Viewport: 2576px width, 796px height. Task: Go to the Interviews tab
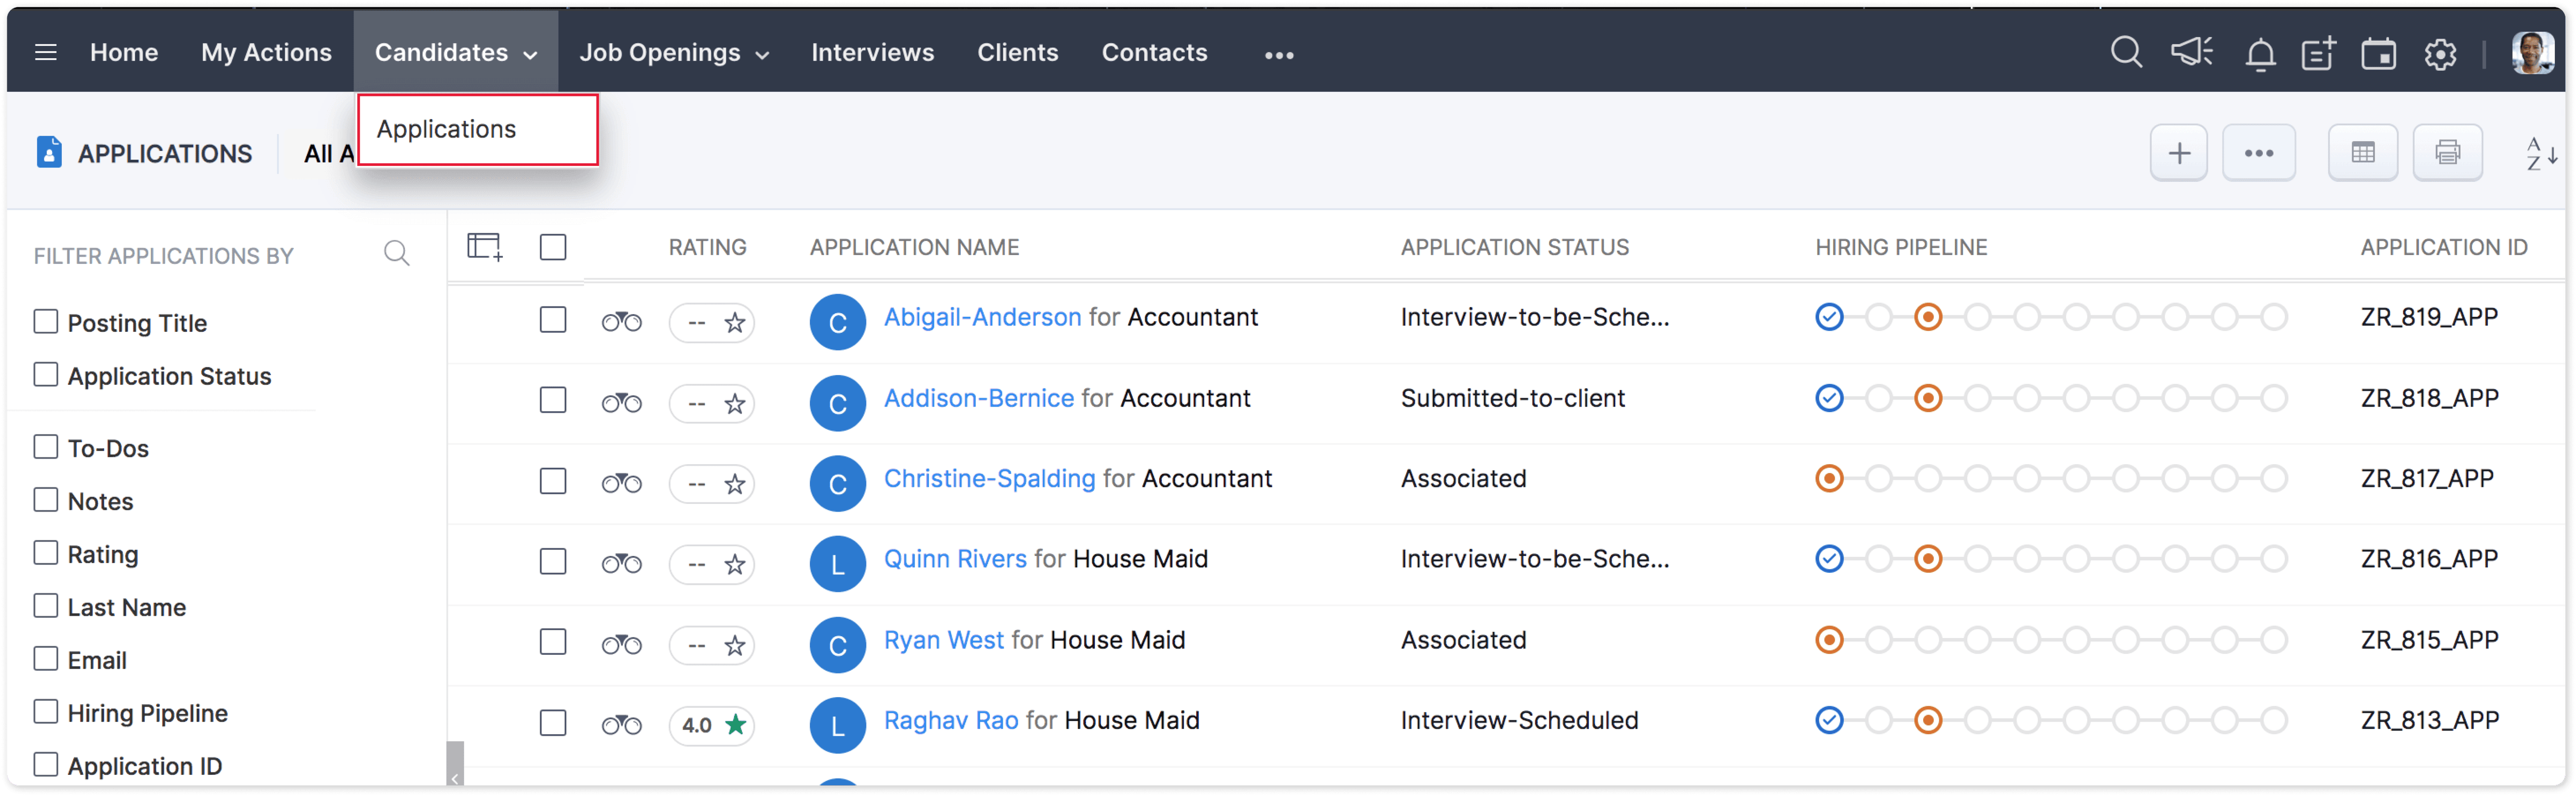point(872,53)
